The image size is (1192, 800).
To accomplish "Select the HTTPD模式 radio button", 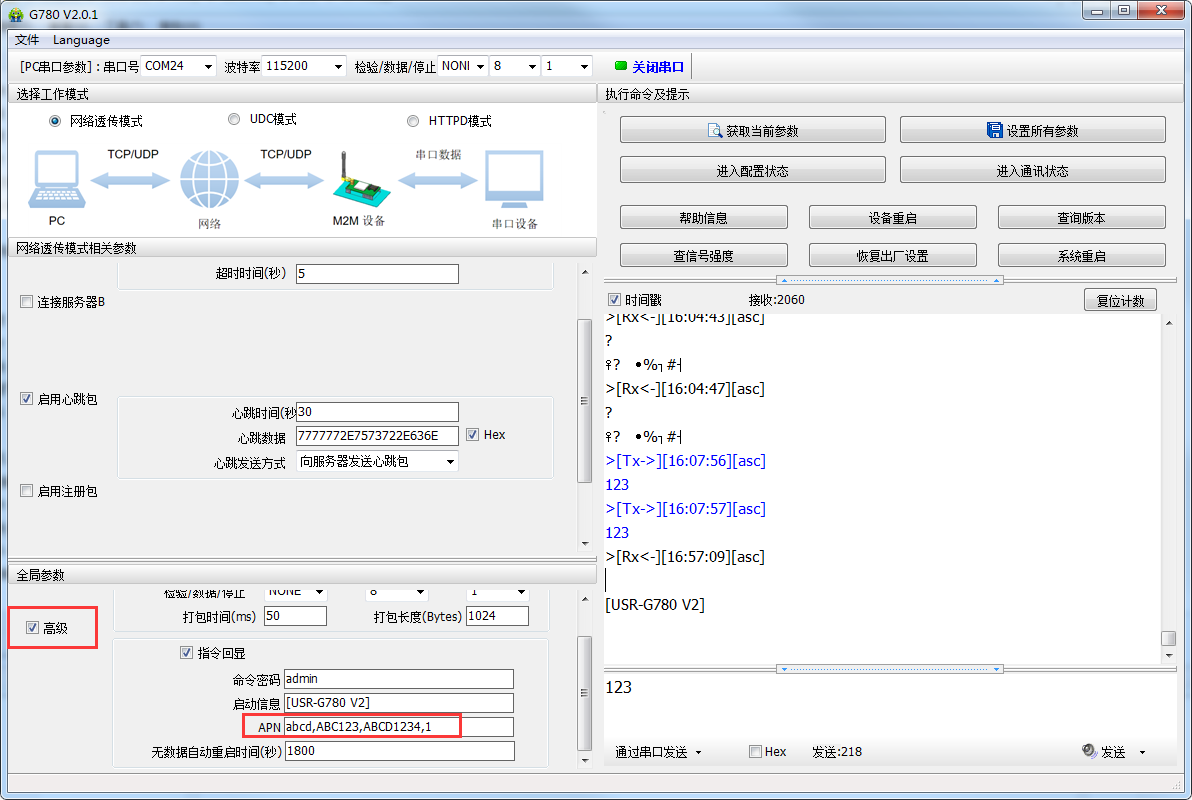I will [x=413, y=121].
